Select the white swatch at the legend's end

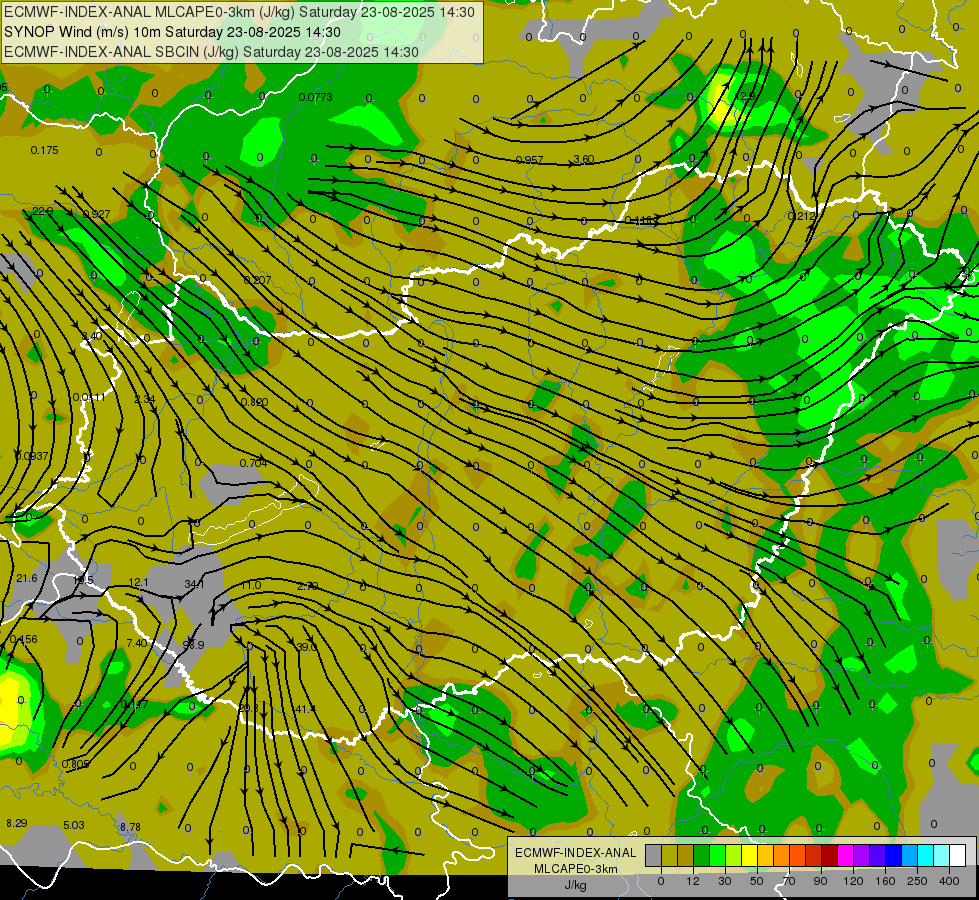[958, 856]
